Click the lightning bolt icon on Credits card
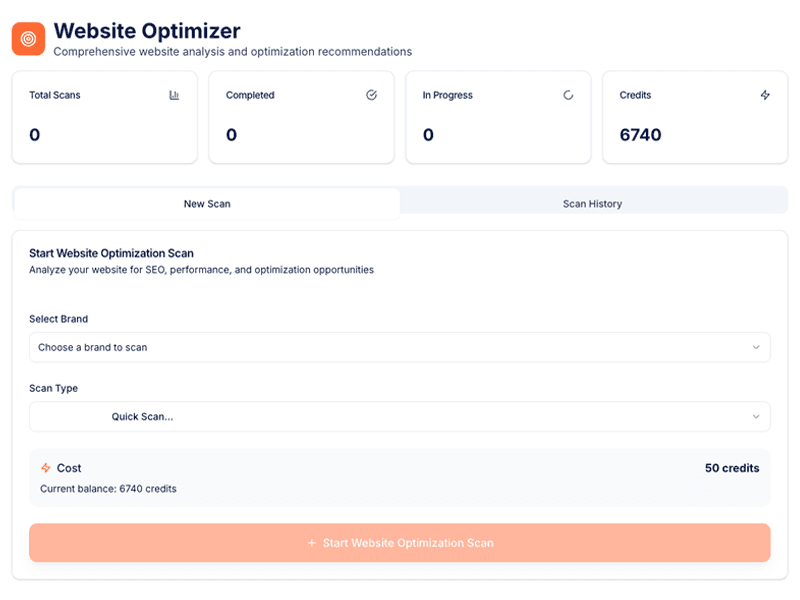800x600 pixels. pyautogui.click(x=765, y=94)
